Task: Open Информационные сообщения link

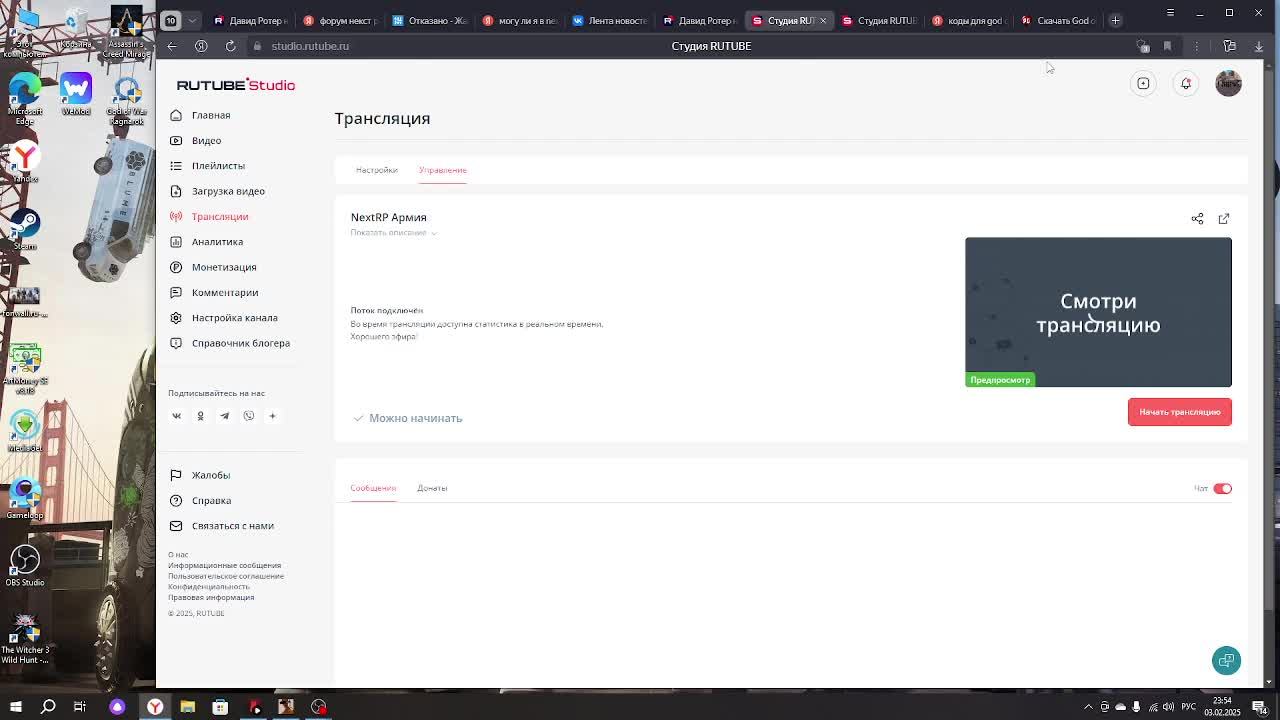Action: pos(224,565)
